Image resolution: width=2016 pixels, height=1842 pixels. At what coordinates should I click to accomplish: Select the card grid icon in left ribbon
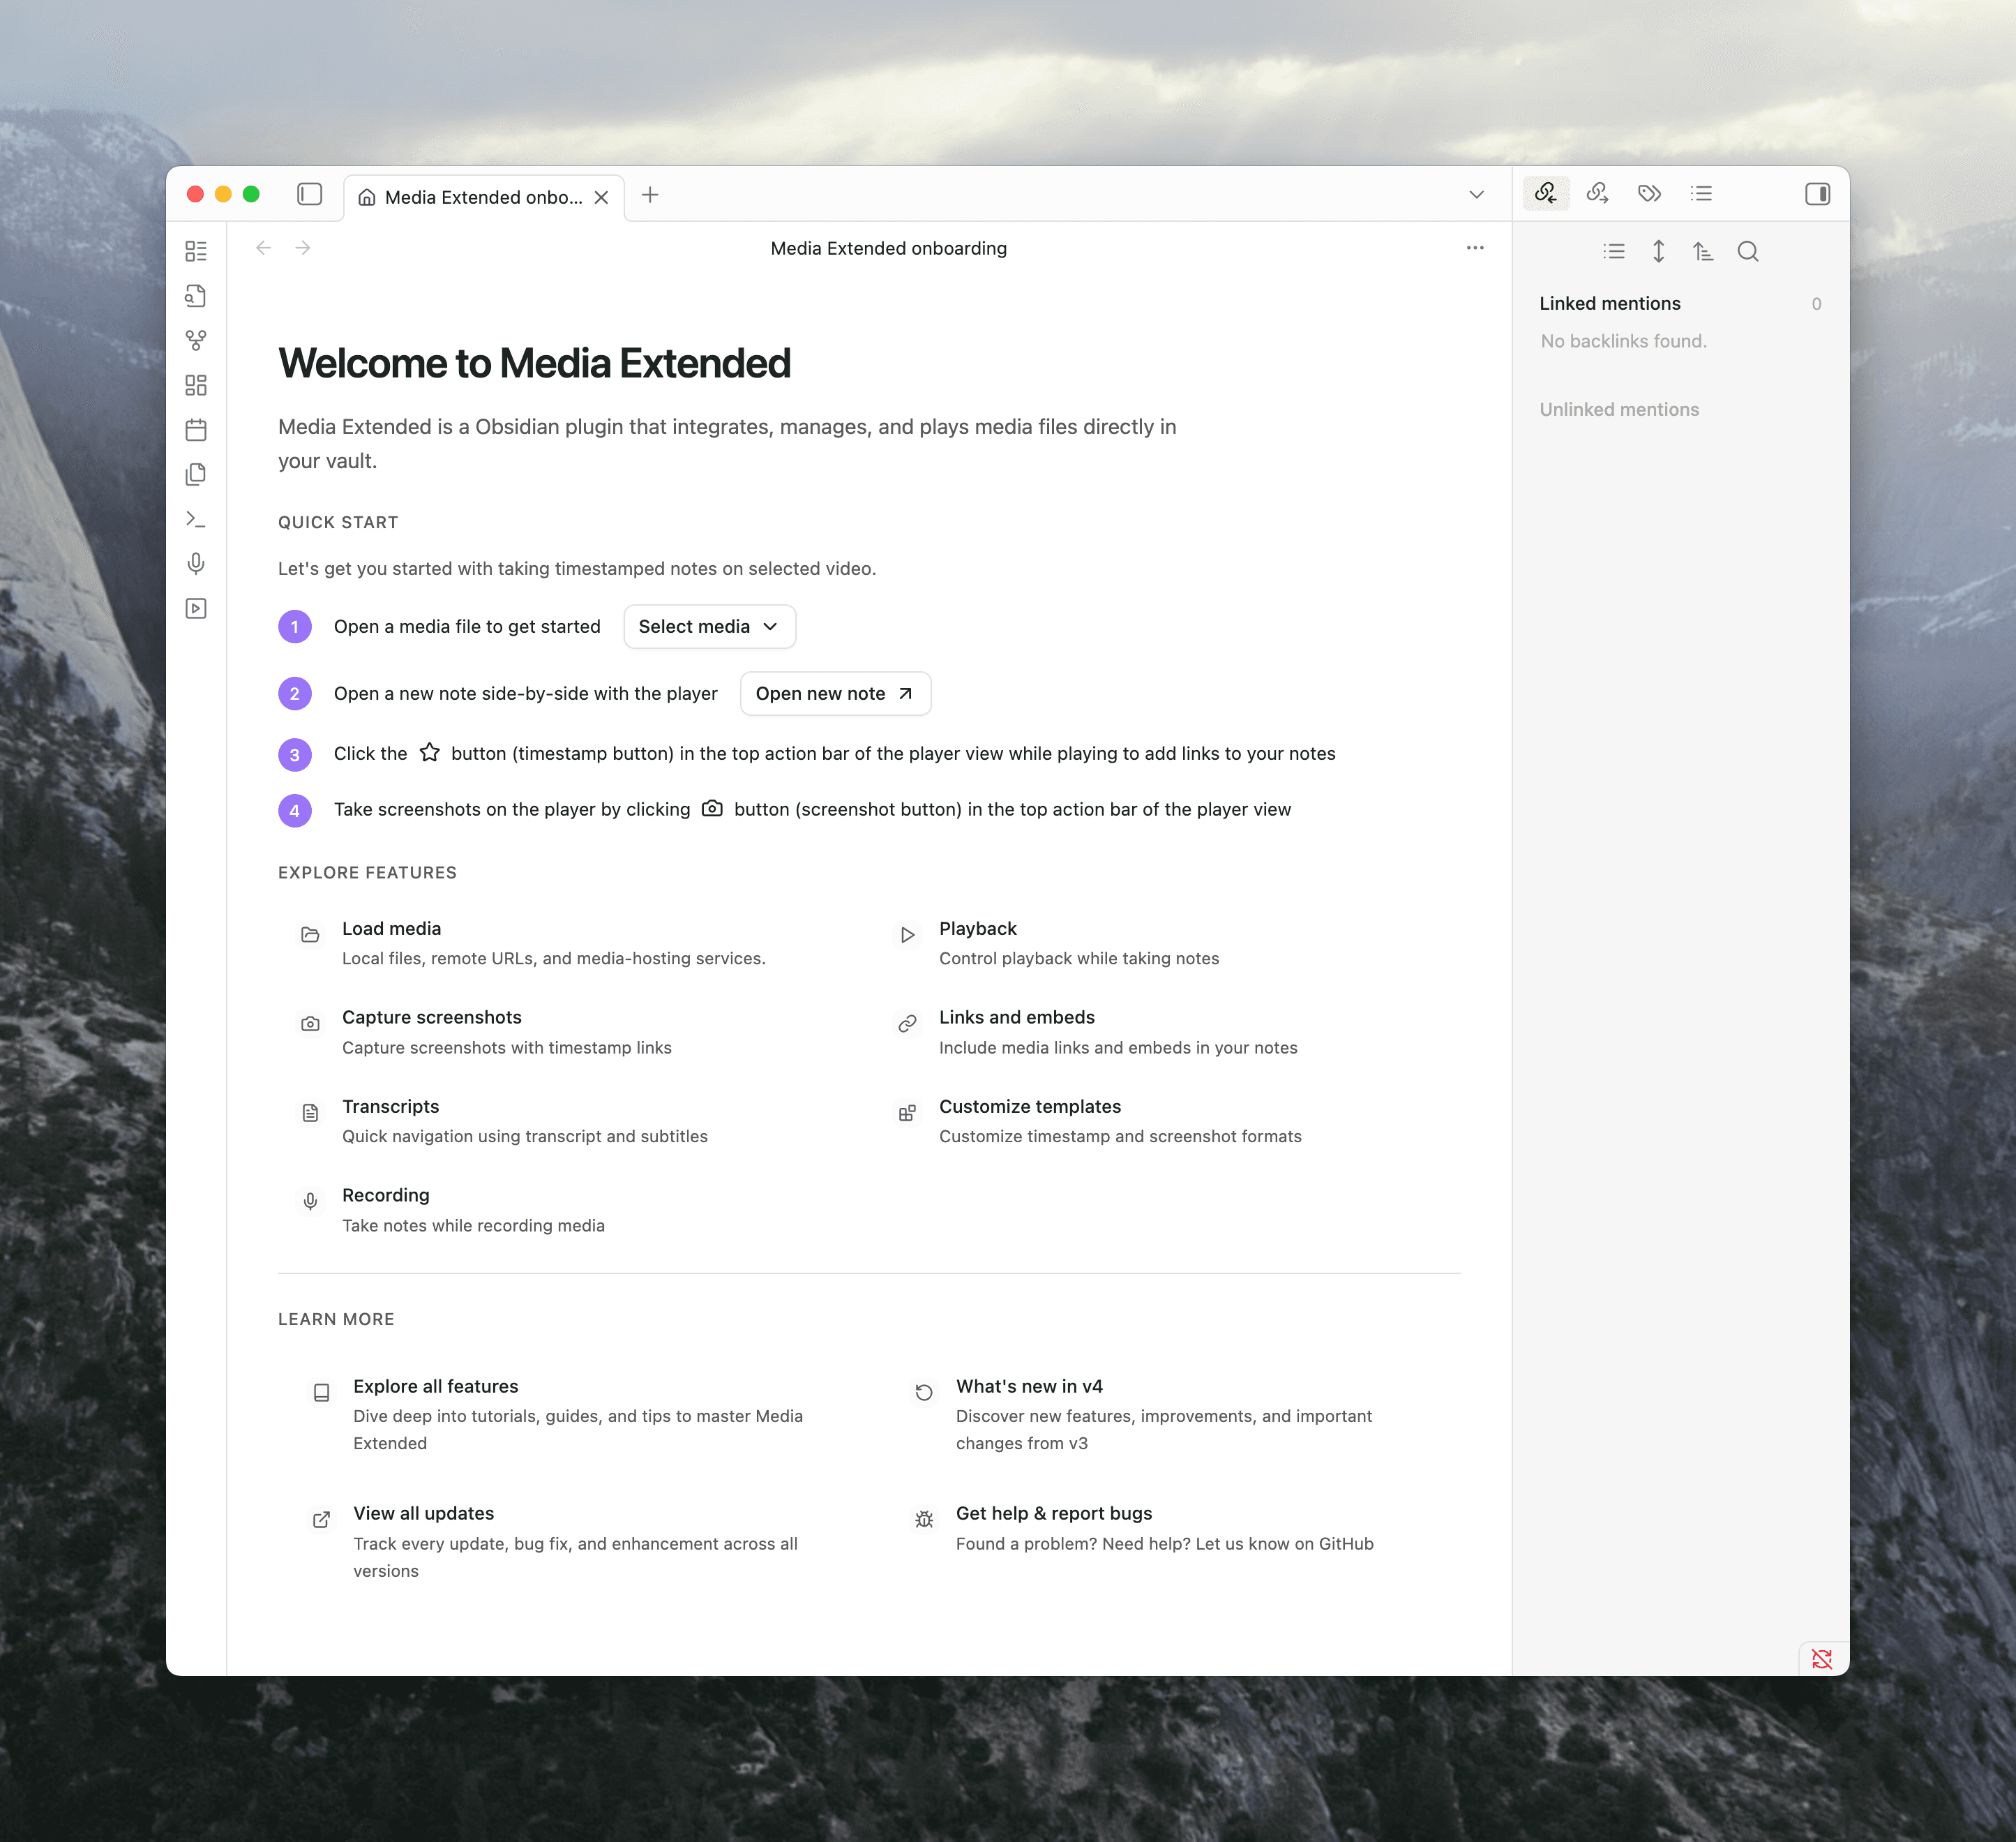pos(196,384)
